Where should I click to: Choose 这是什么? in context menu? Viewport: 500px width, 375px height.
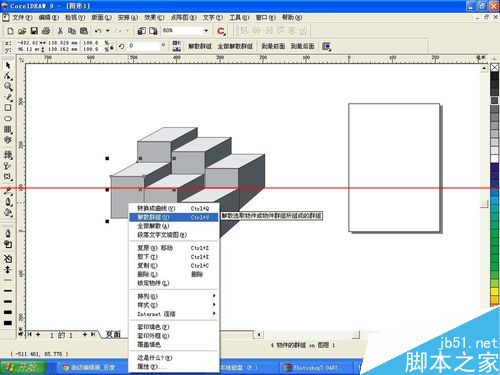(173, 357)
